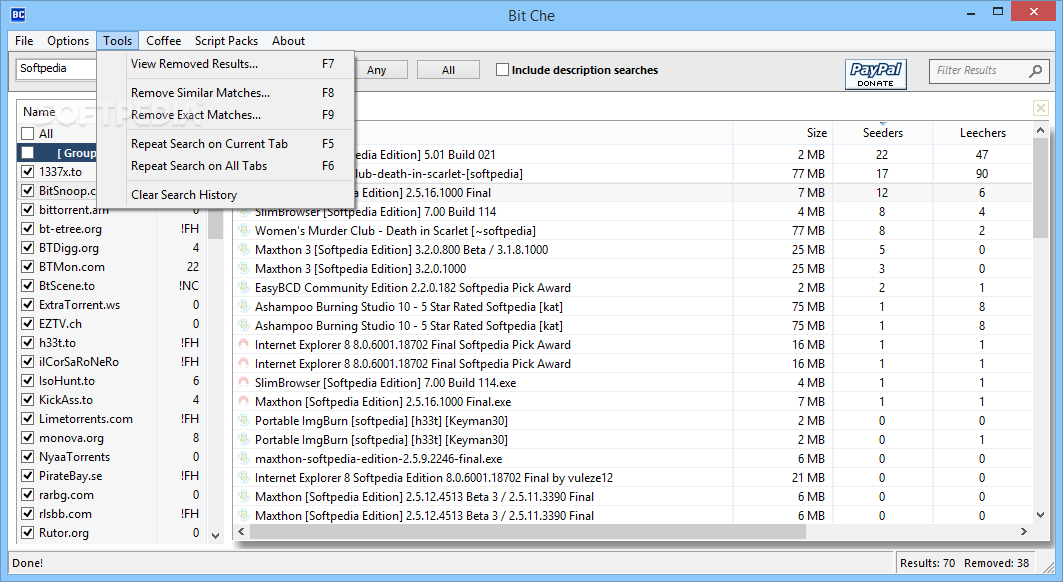Toggle the All sites checkbox
1063x582 pixels.
pyautogui.click(x=28, y=134)
